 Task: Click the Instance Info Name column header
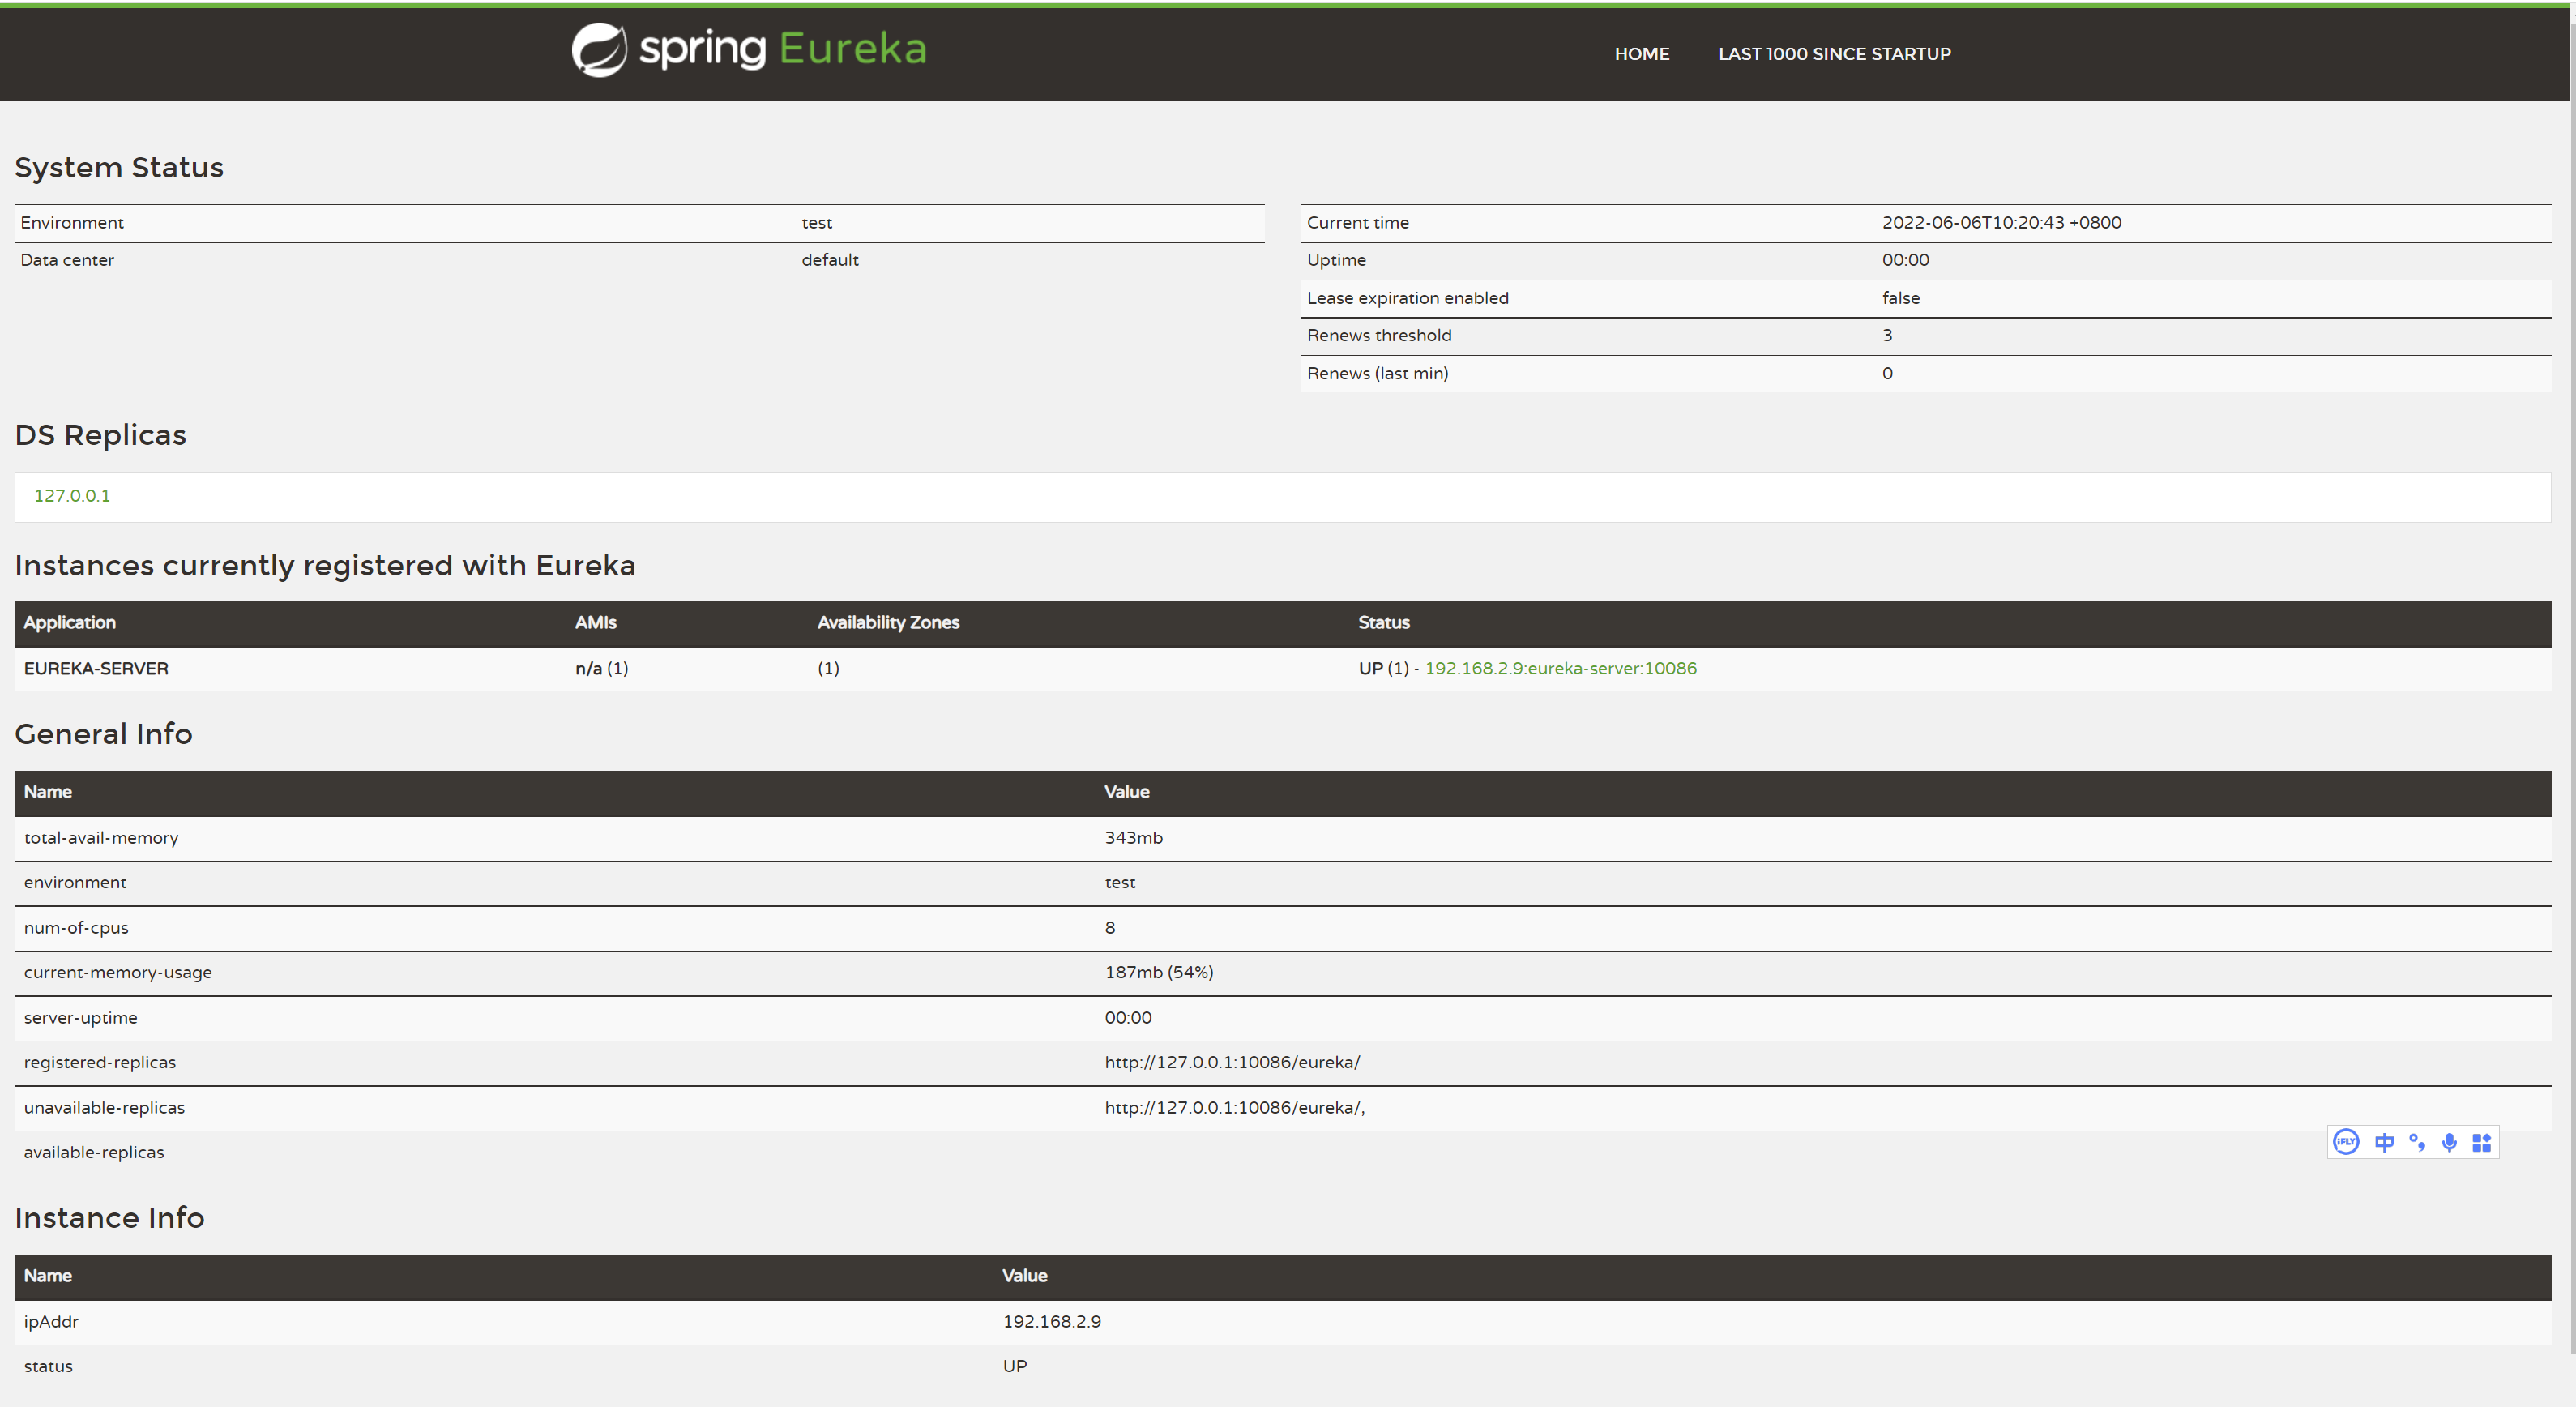pos(48,1276)
